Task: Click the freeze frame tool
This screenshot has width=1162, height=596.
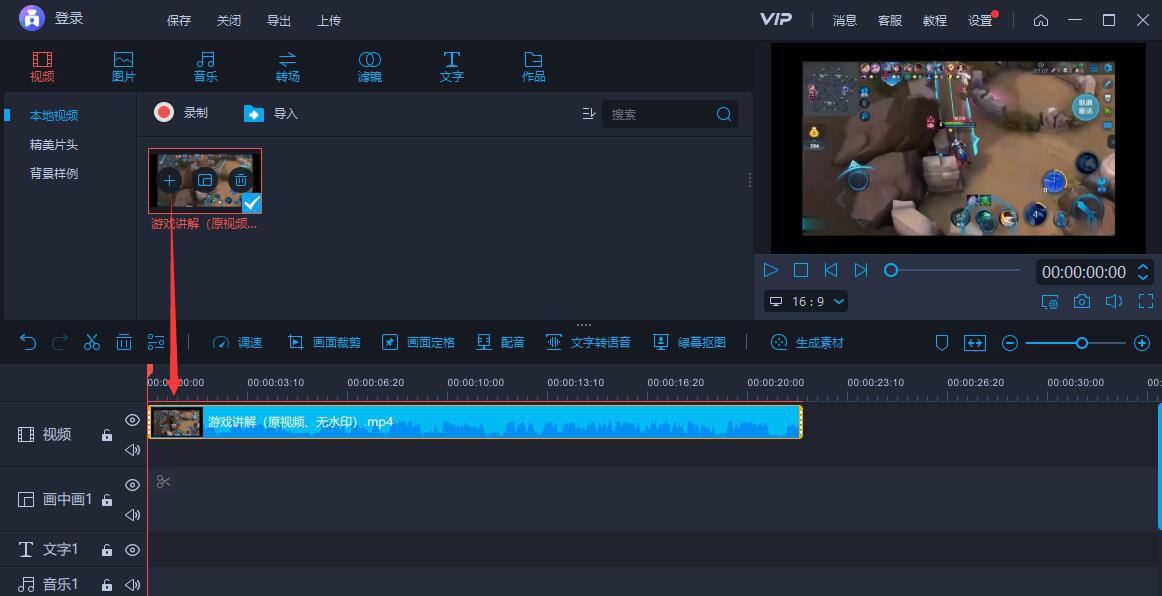Action: (x=418, y=342)
